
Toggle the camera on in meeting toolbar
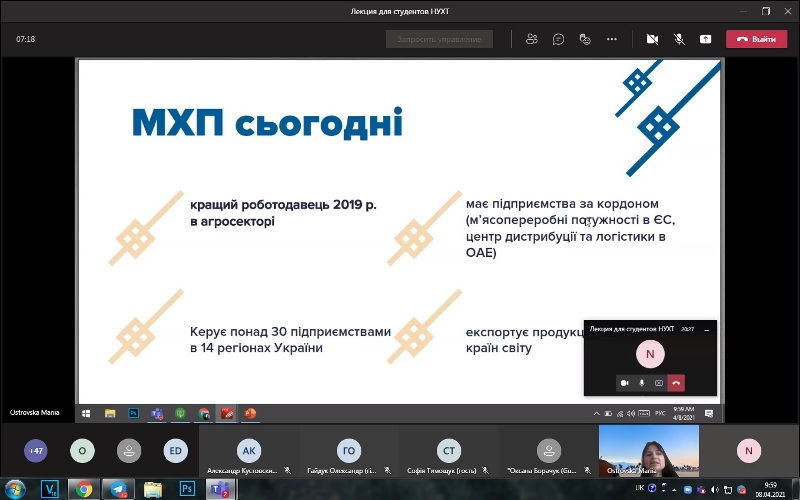652,39
